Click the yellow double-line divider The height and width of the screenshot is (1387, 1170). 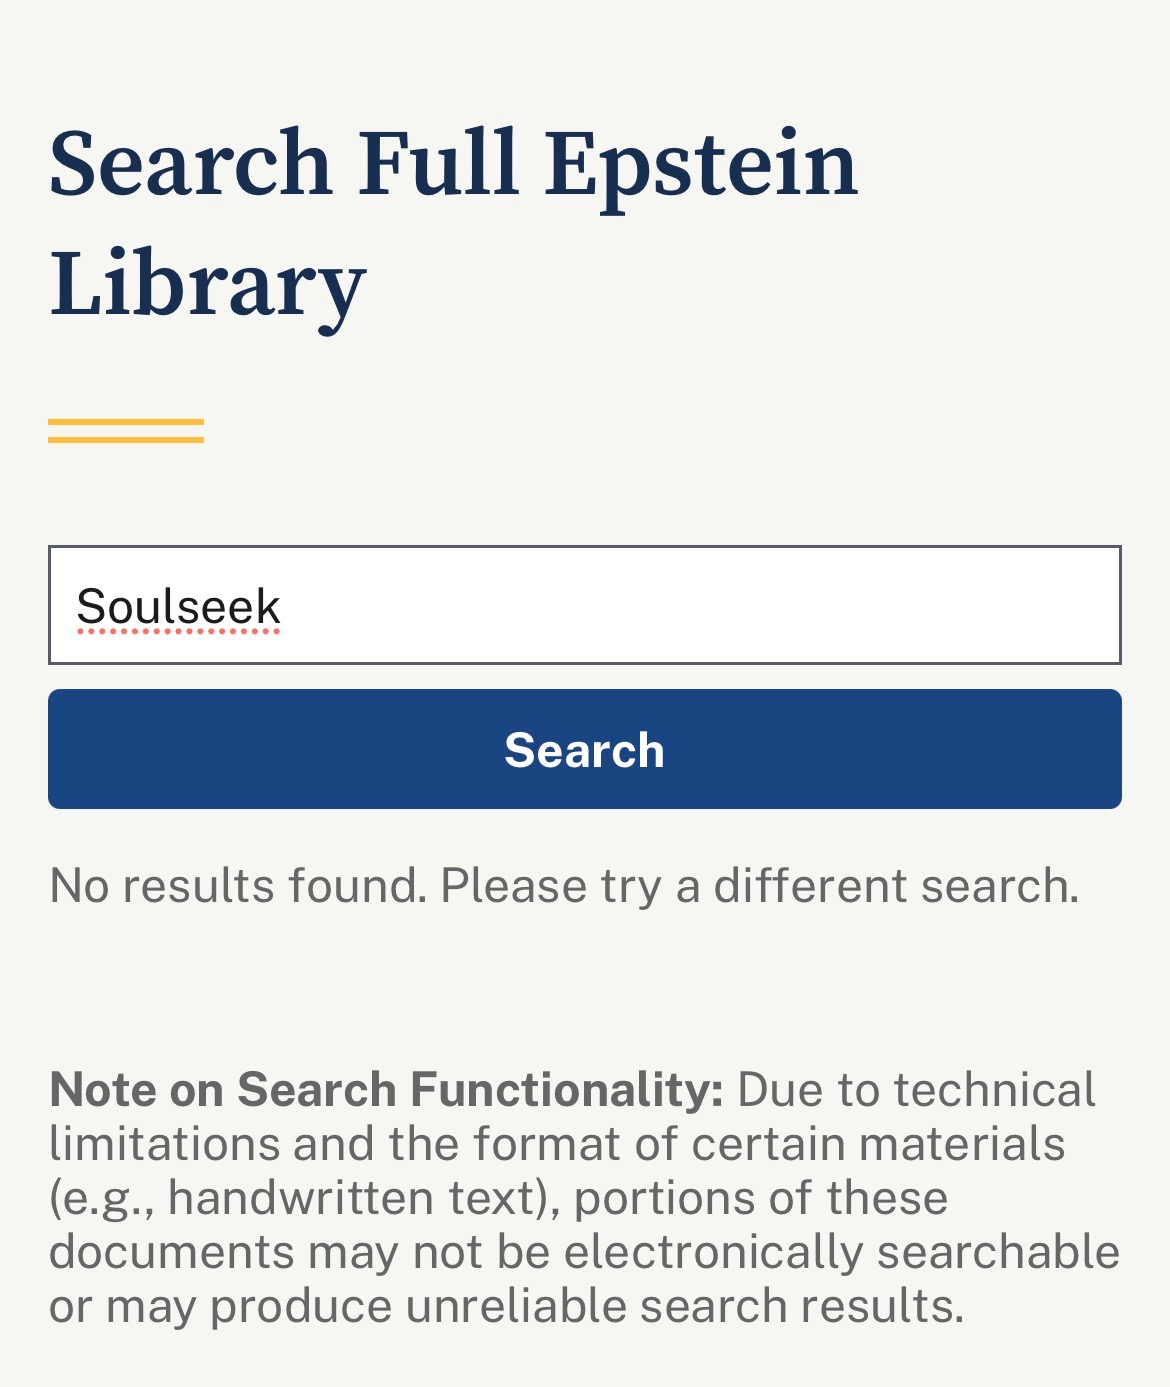(126, 431)
